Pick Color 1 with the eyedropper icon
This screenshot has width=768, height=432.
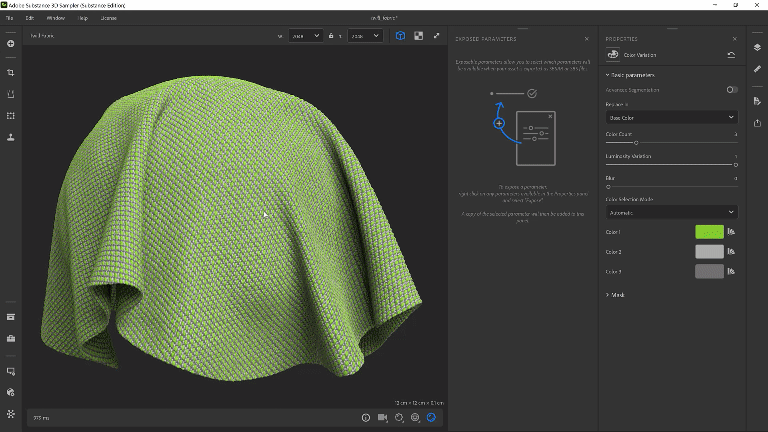click(x=732, y=232)
